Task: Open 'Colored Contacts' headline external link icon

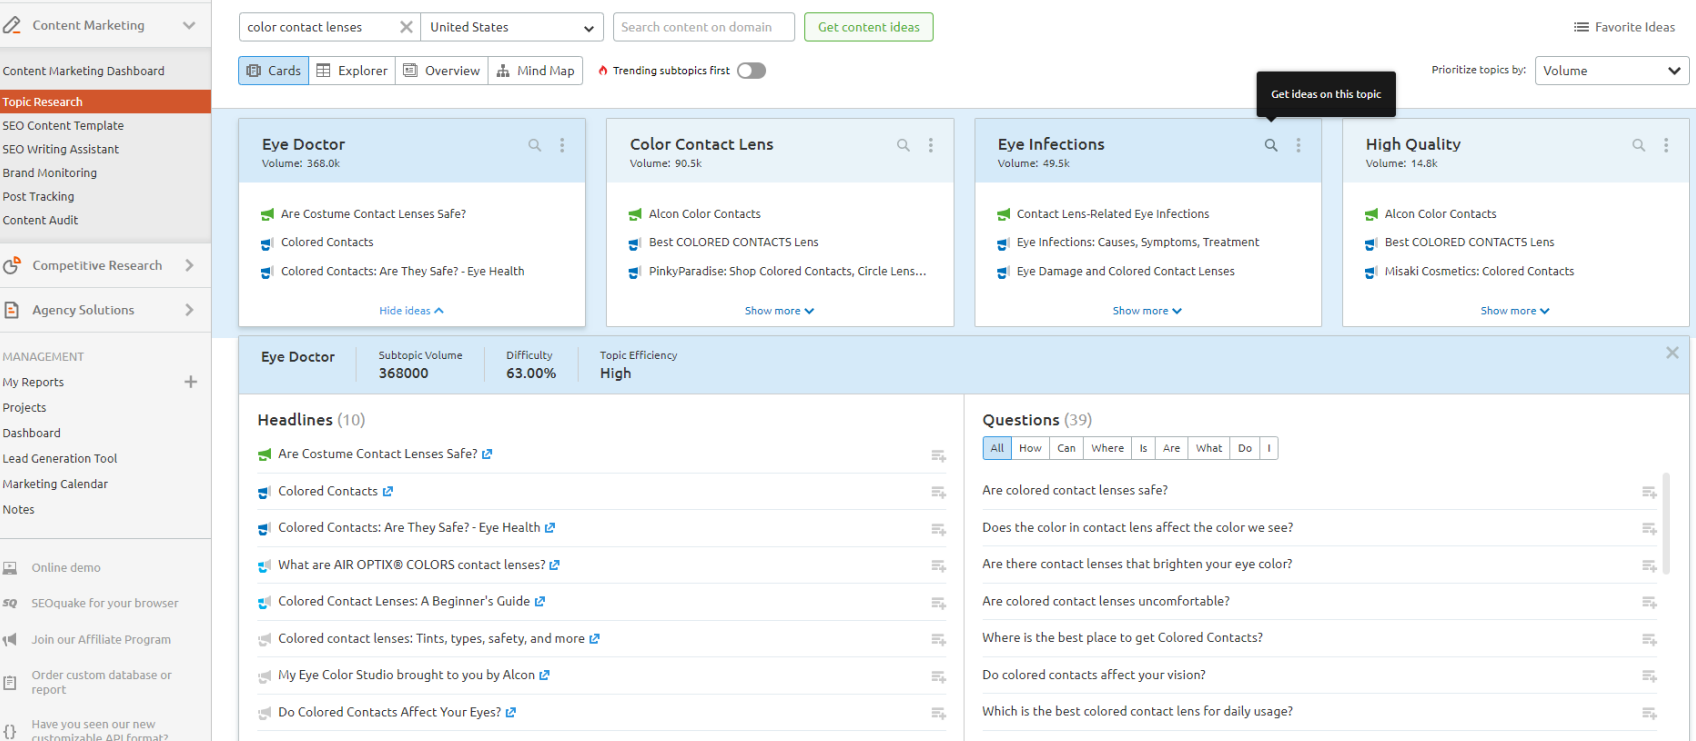Action: 388,492
